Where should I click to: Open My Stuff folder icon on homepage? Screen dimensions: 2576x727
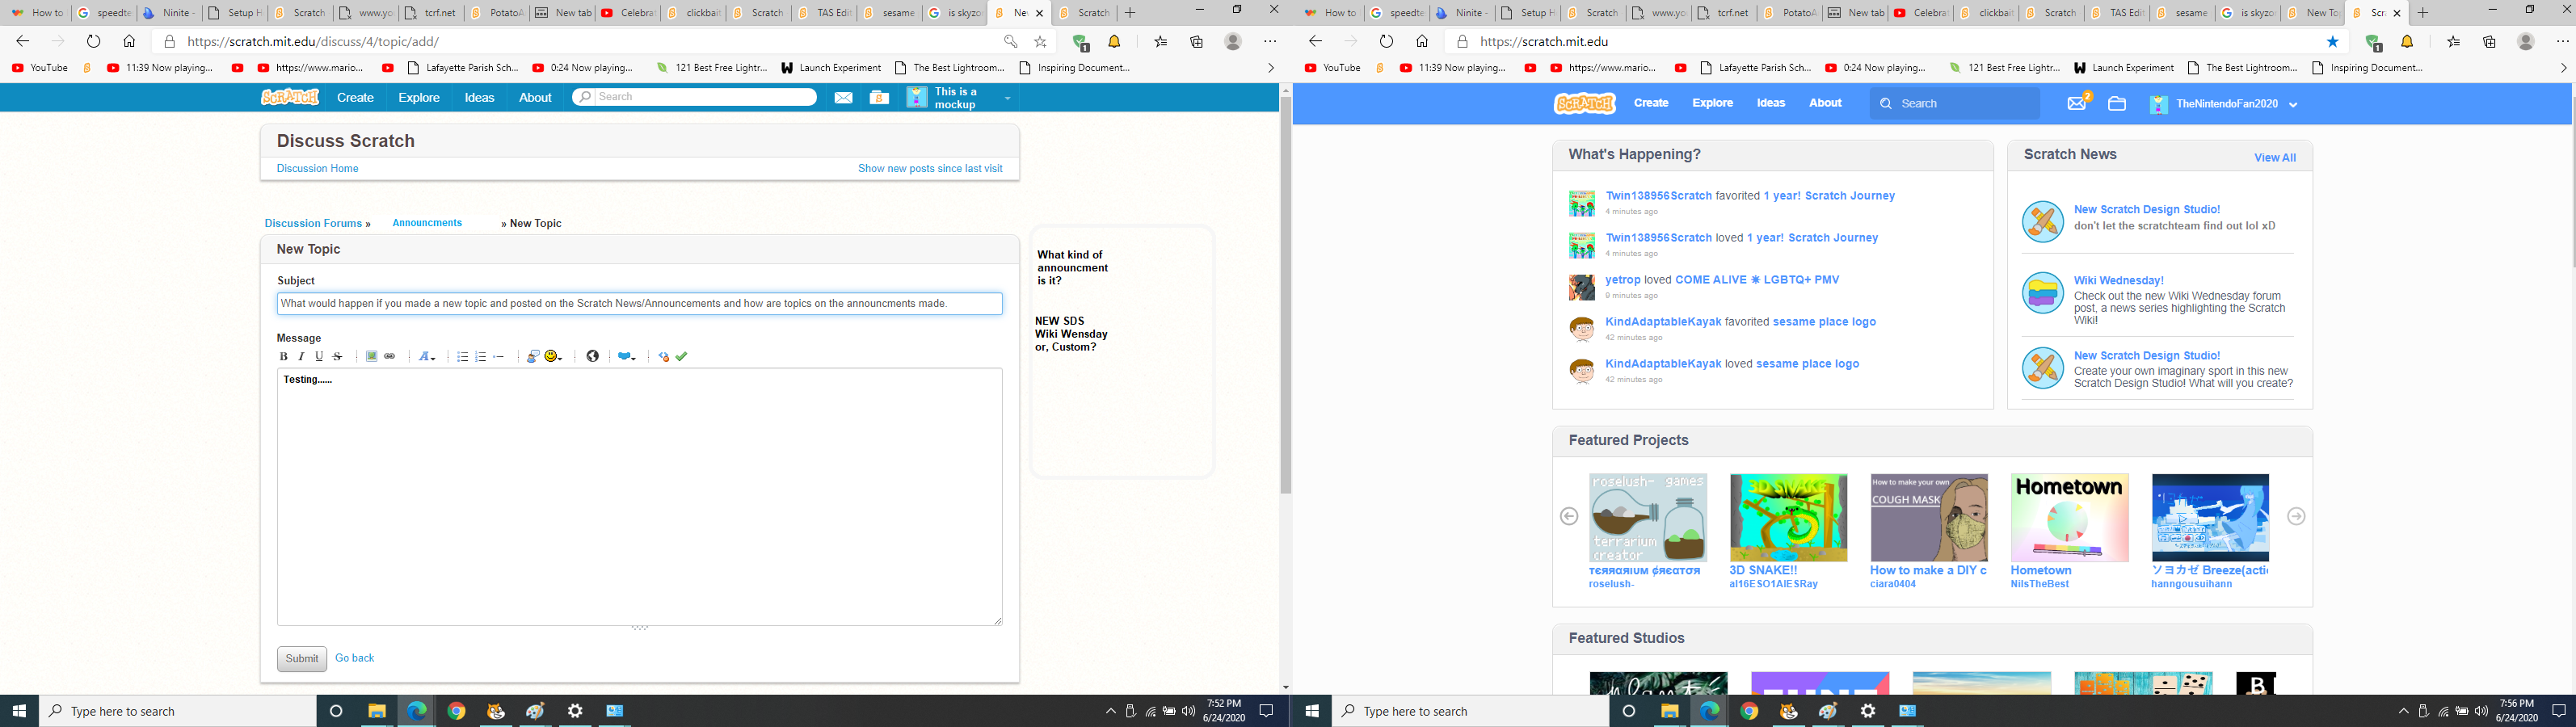[x=2117, y=103]
